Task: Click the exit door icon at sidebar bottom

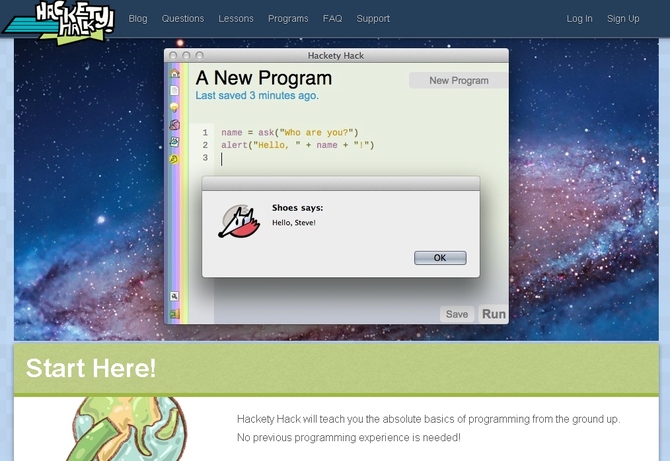Action: (x=174, y=314)
